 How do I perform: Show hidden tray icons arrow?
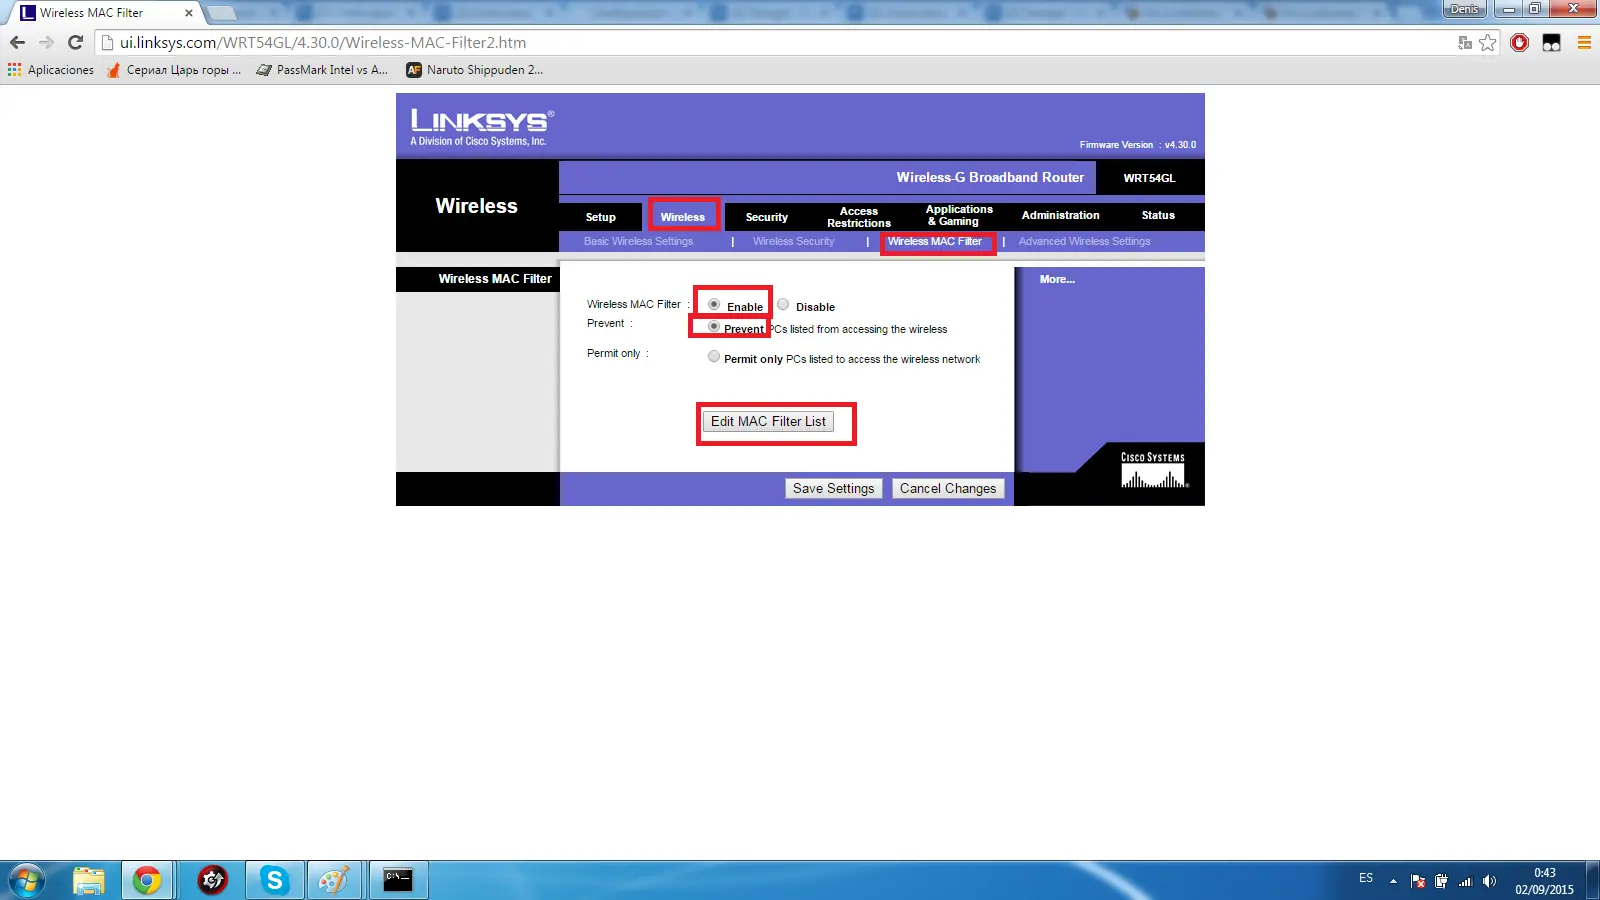[1393, 881]
